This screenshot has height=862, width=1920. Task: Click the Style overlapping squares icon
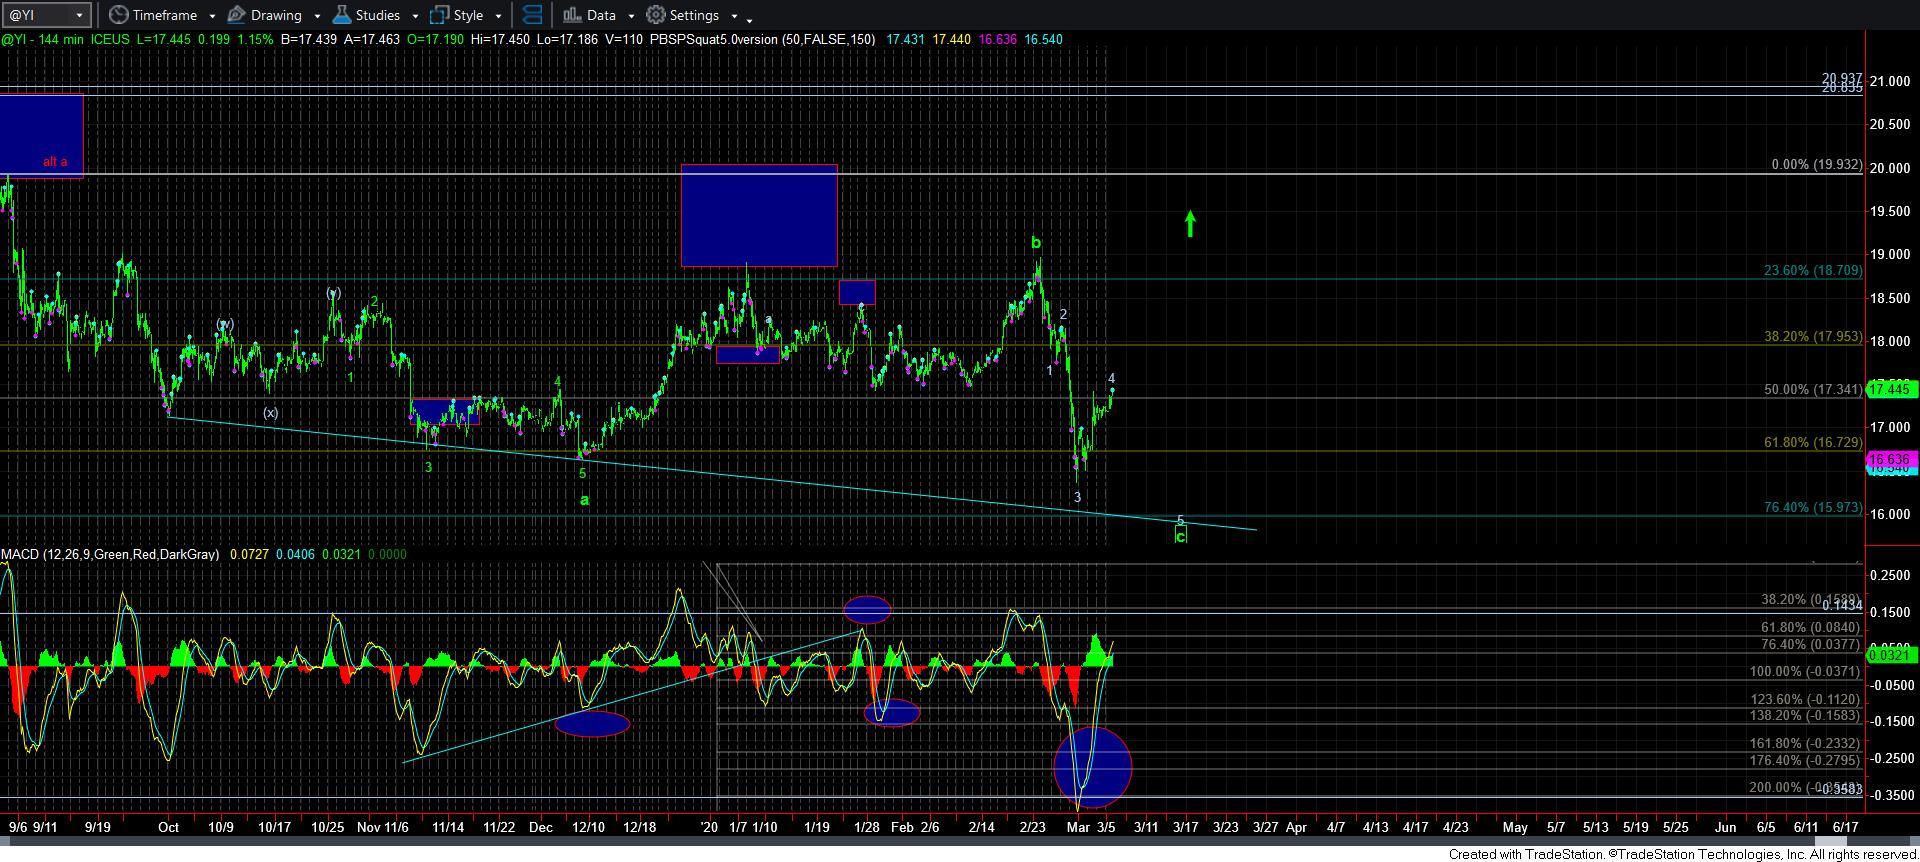(x=439, y=15)
